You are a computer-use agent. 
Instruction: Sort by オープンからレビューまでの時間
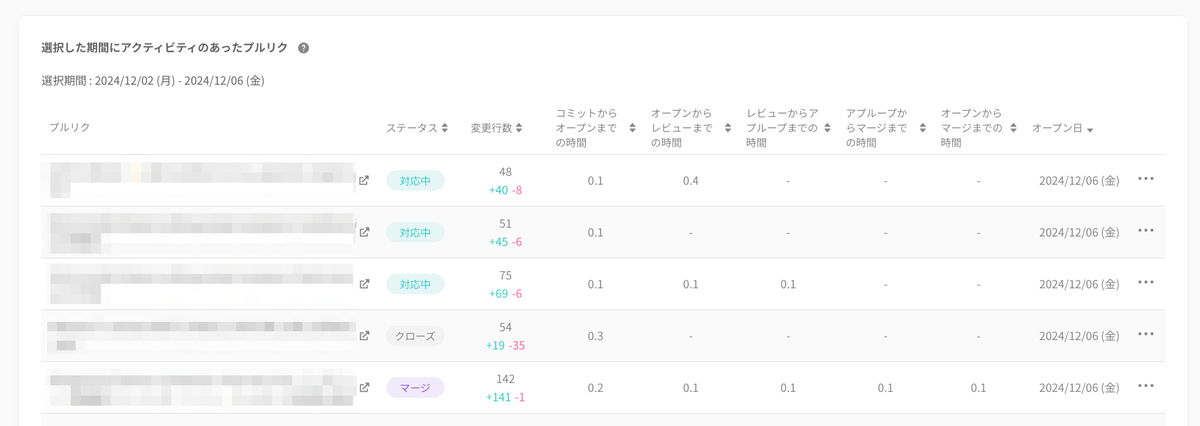[728, 128]
